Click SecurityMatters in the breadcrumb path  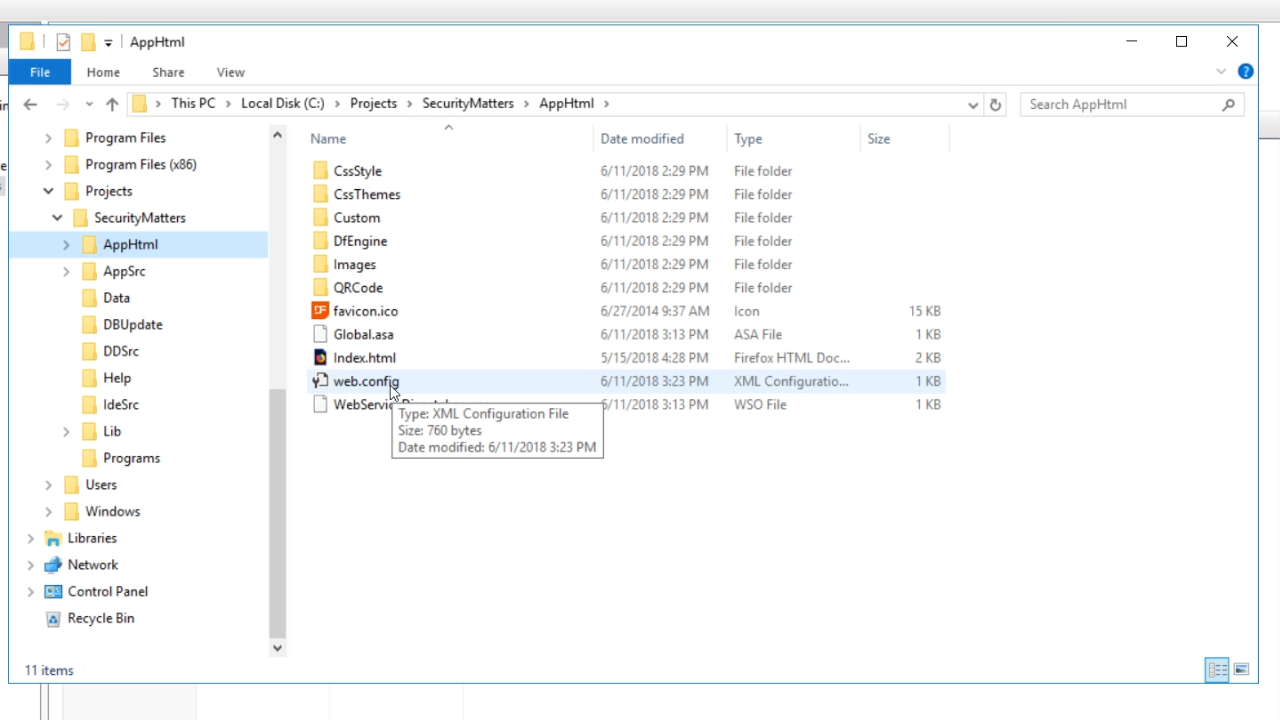[x=467, y=104]
